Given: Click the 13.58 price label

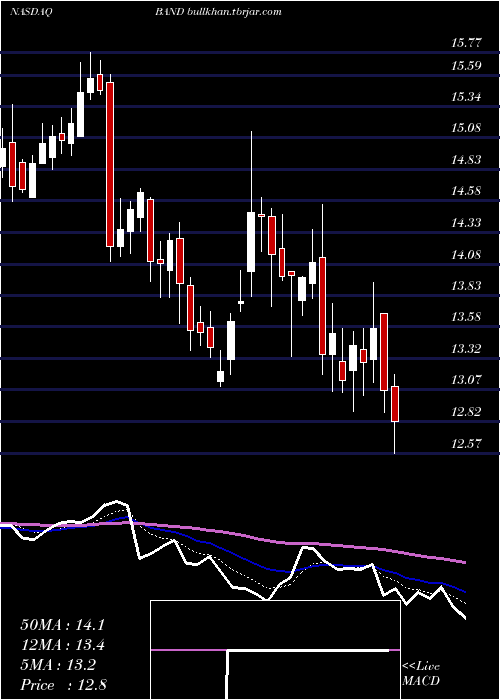Looking at the screenshot, I should pyautogui.click(x=467, y=317).
